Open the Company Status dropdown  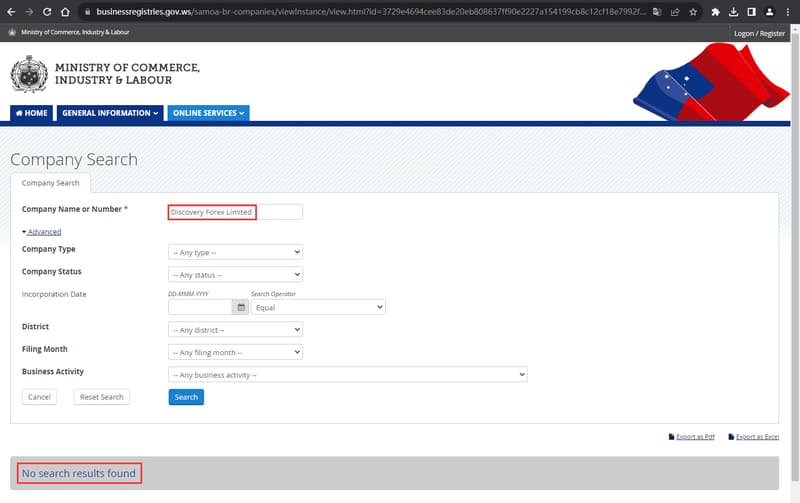(235, 274)
